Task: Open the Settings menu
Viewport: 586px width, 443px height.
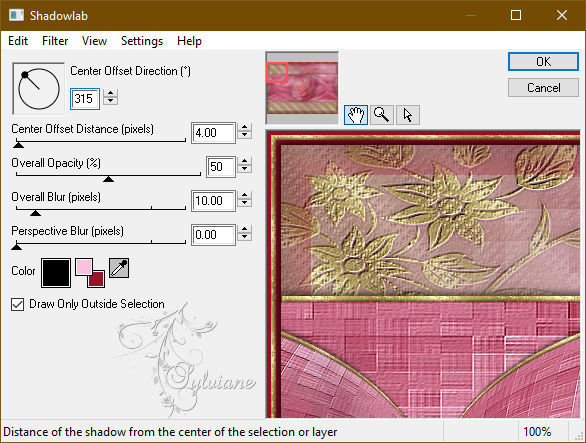Action: [x=142, y=41]
